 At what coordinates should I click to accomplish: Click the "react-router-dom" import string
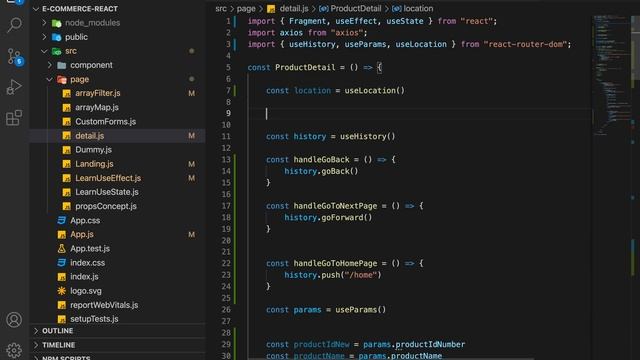pyautogui.click(x=525, y=44)
